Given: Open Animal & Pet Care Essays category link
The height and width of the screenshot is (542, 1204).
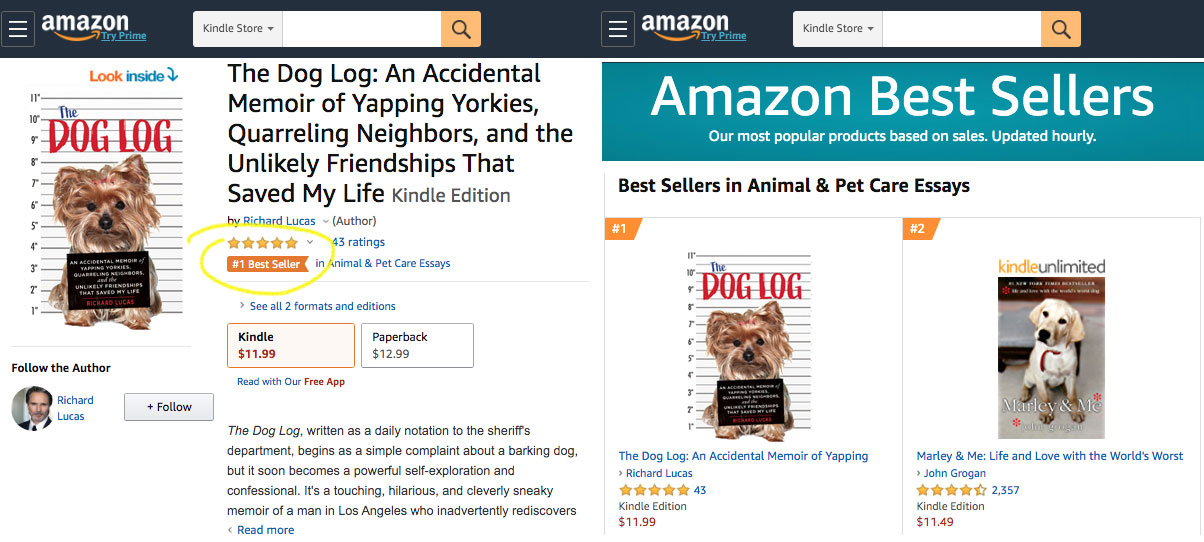Looking at the screenshot, I should [x=389, y=264].
